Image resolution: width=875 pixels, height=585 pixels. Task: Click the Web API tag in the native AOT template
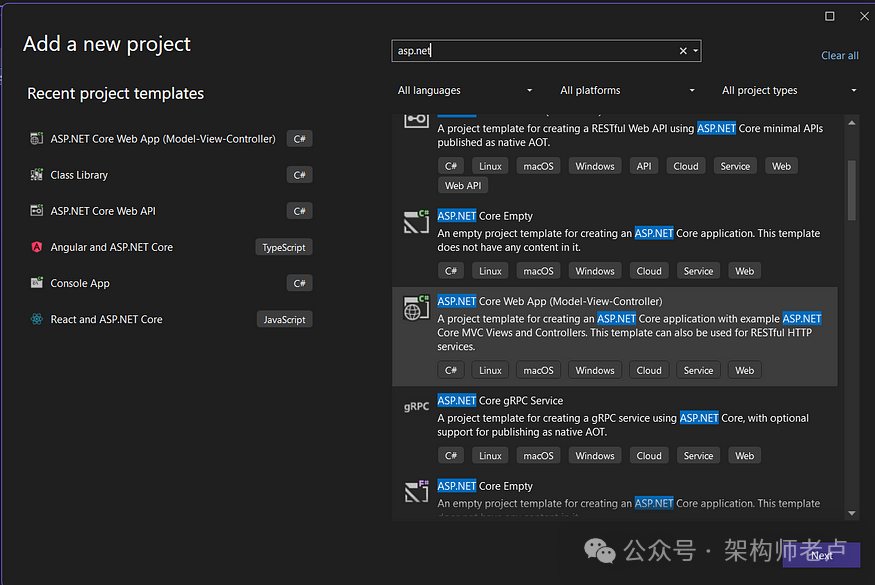463,185
